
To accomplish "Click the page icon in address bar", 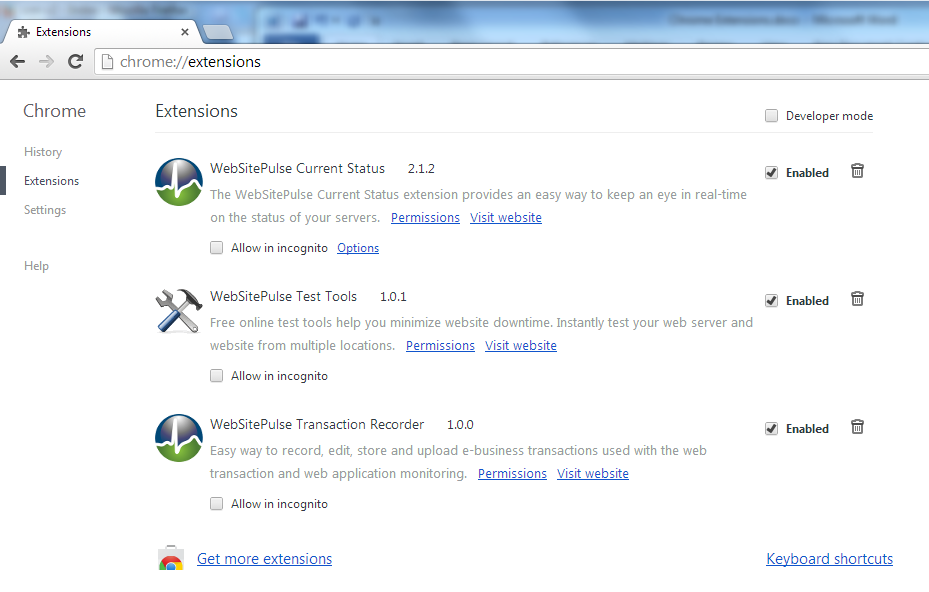I will click(x=107, y=62).
